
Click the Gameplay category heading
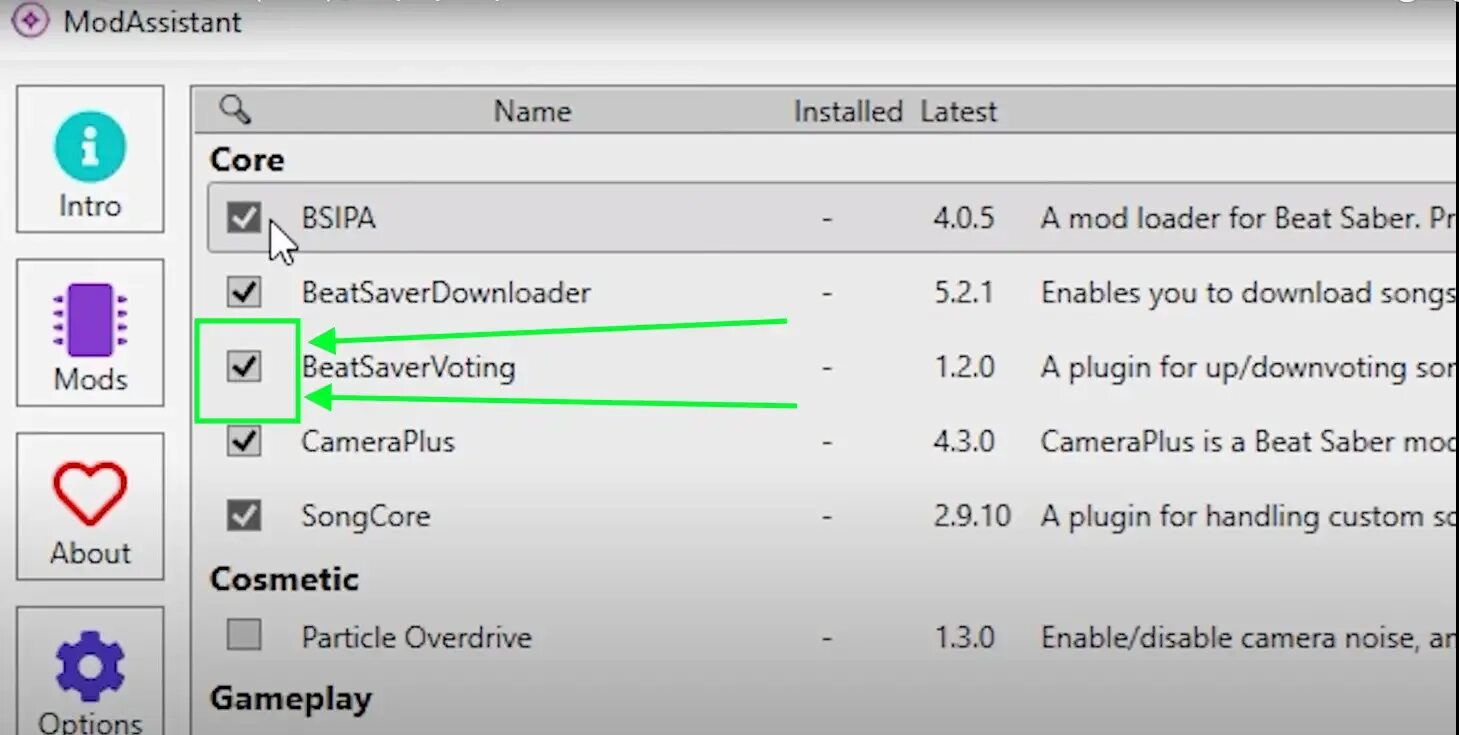pyautogui.click(x=291, y=699)
